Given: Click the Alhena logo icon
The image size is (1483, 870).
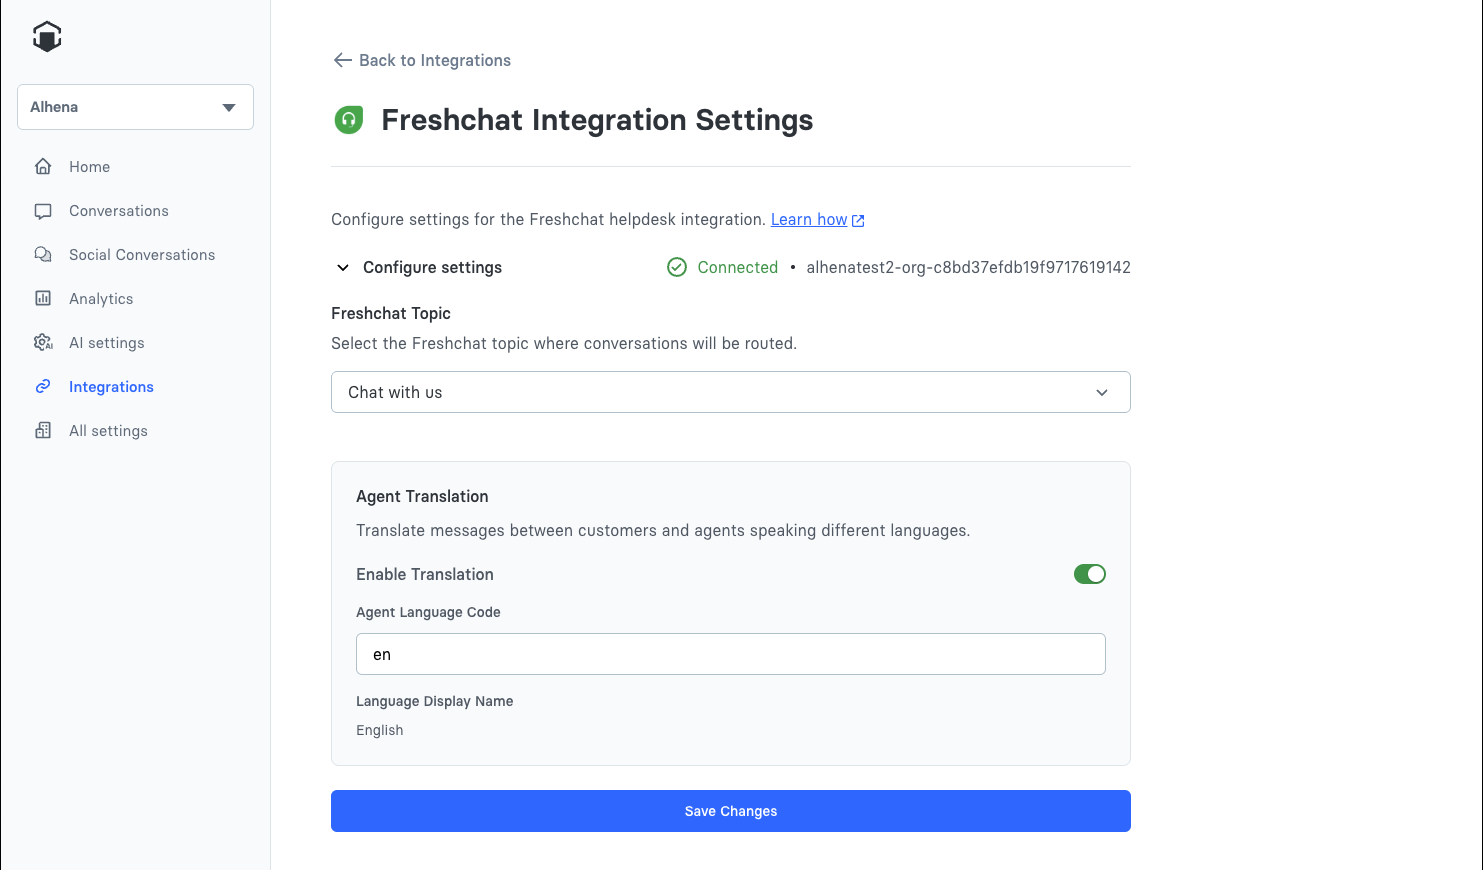Looking at the screenshot, I should pos(47,37).
